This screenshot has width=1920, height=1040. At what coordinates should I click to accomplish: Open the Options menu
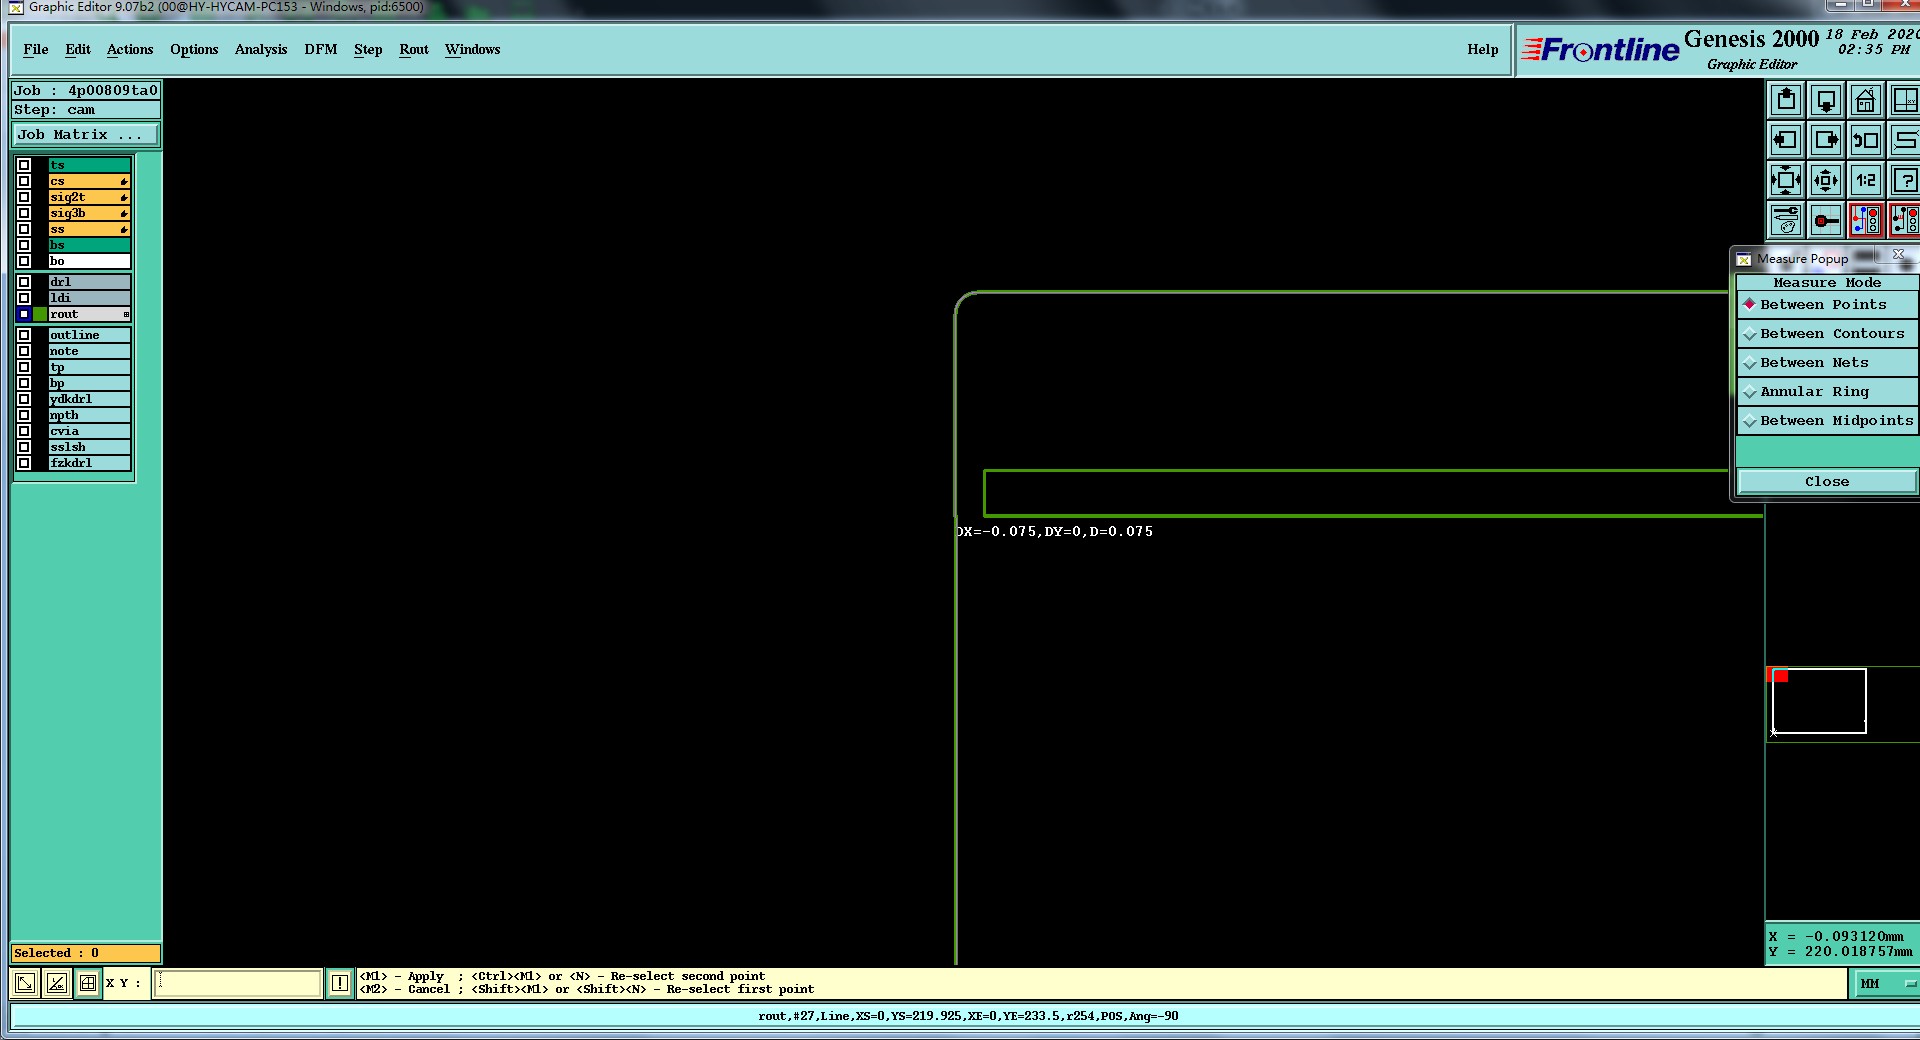[x=194, y=49]
